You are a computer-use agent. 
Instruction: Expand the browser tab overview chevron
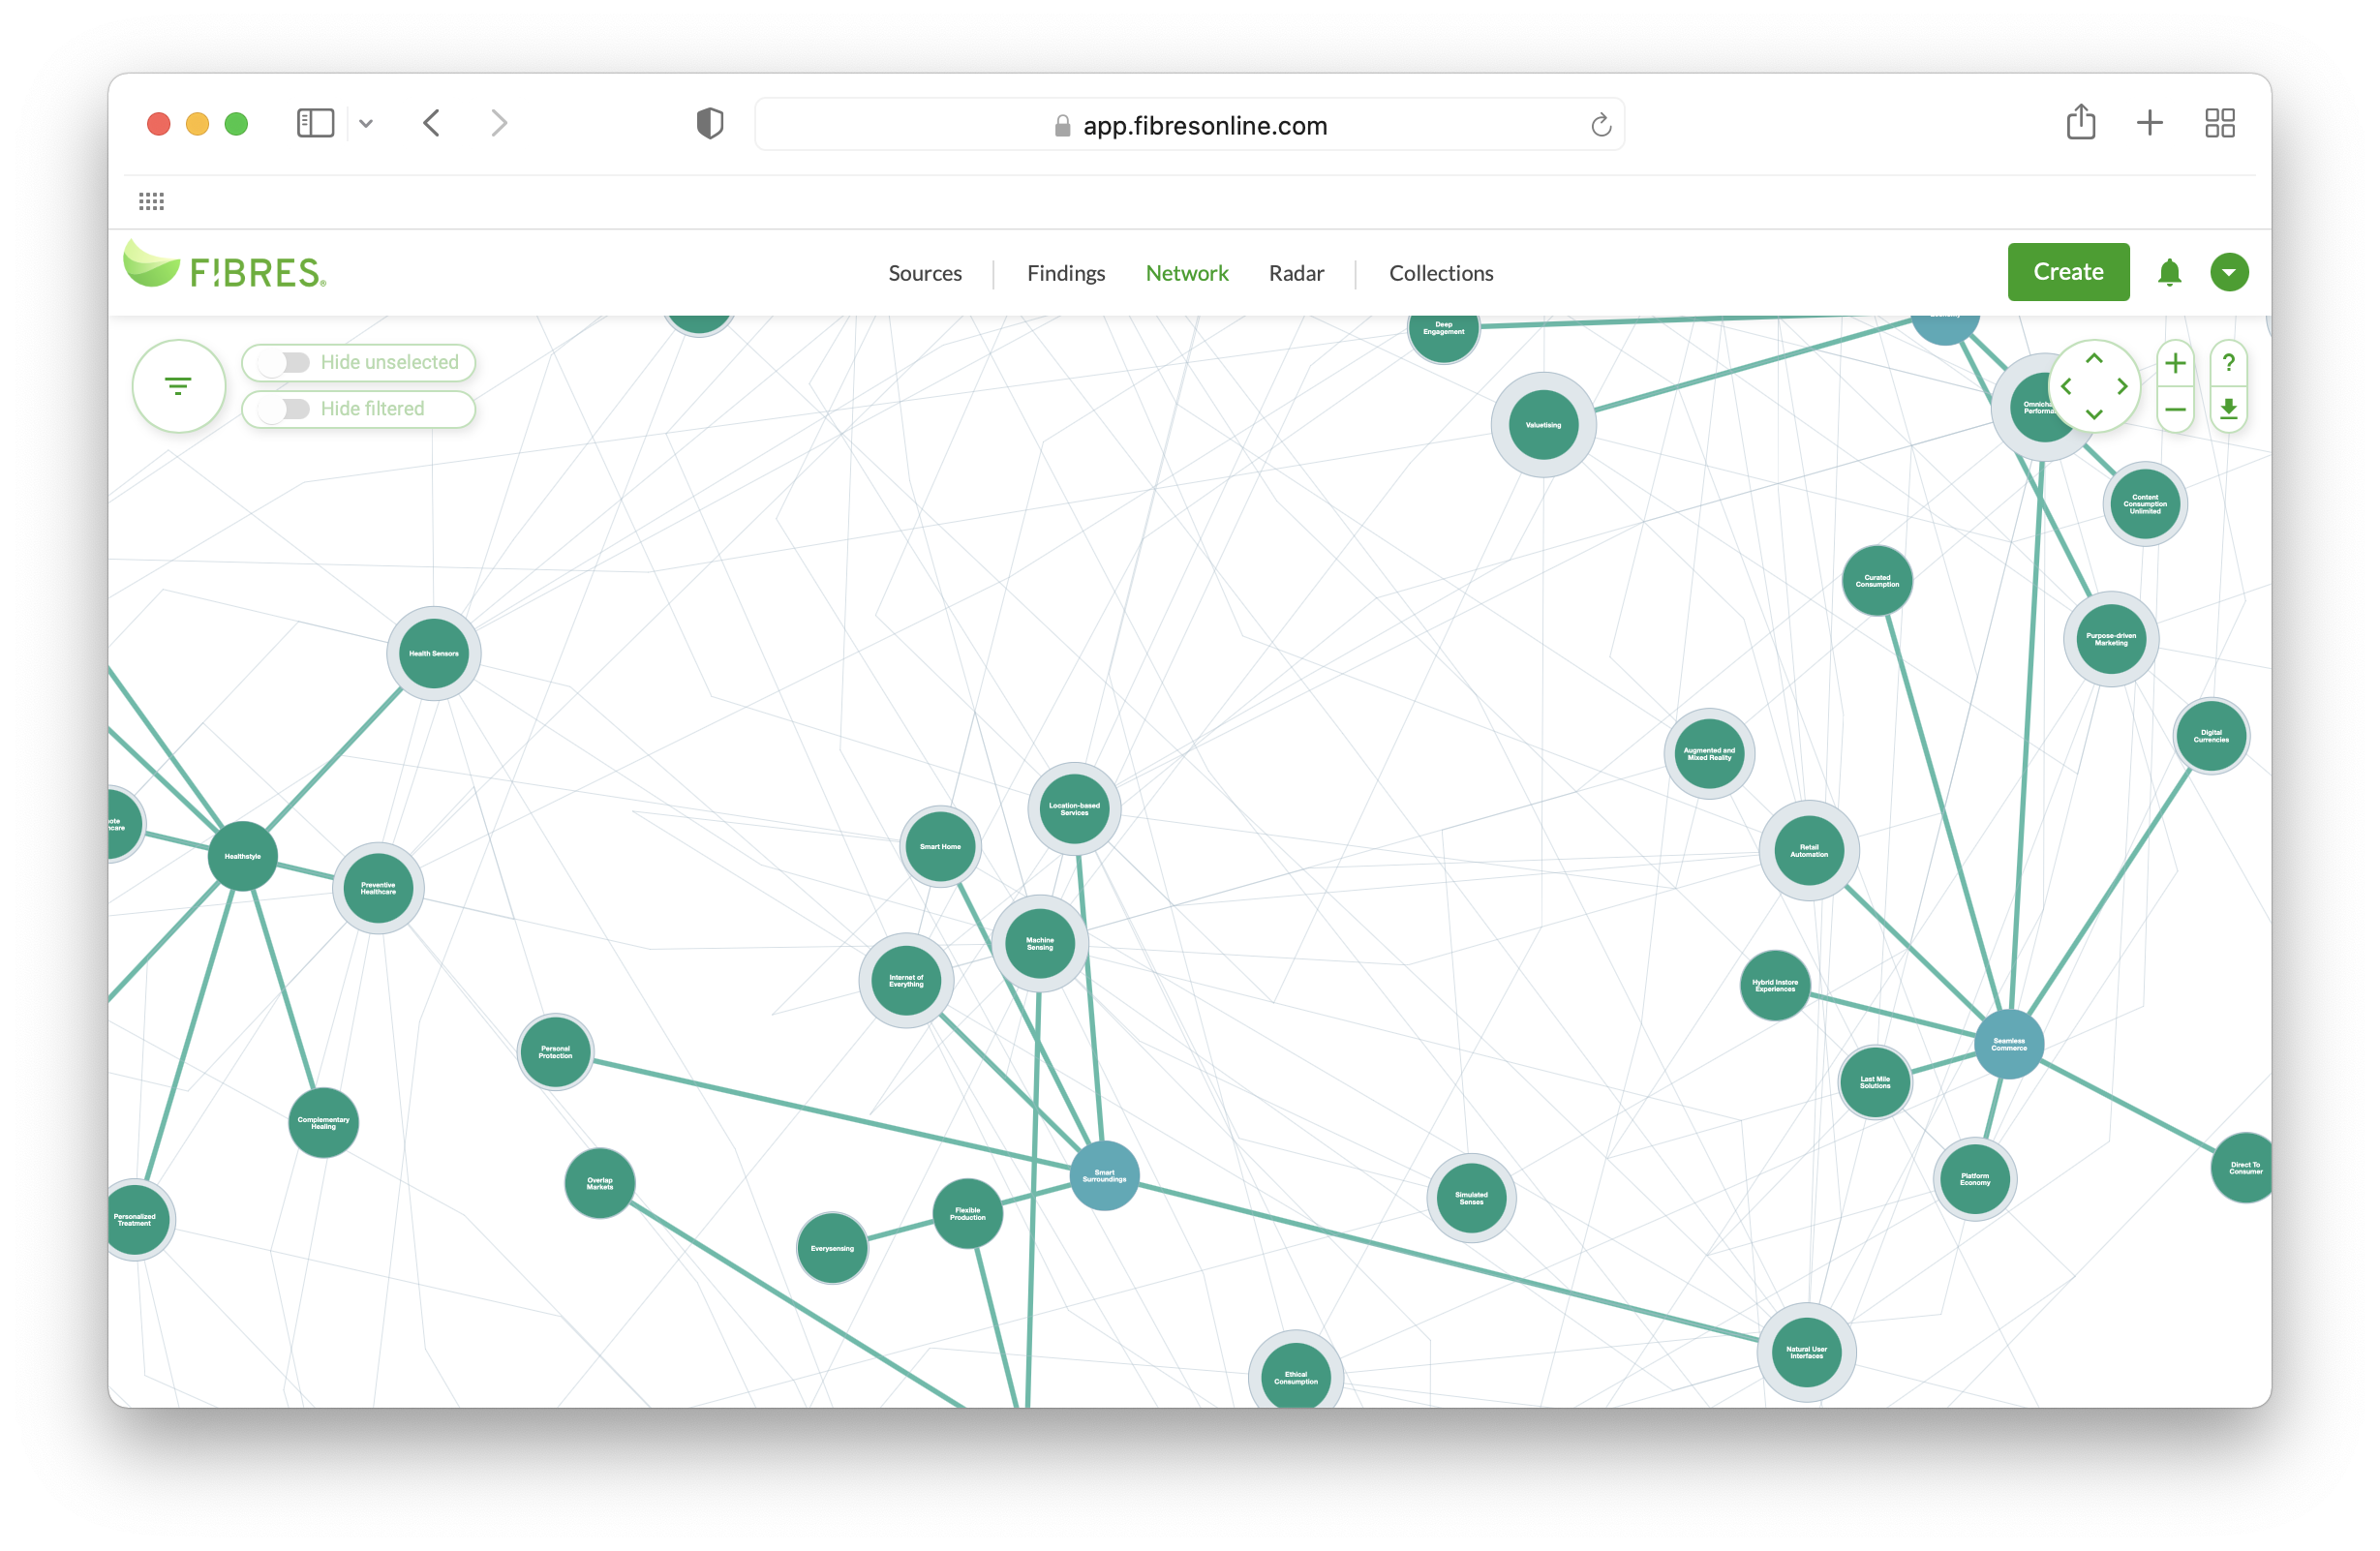(366, 123)
